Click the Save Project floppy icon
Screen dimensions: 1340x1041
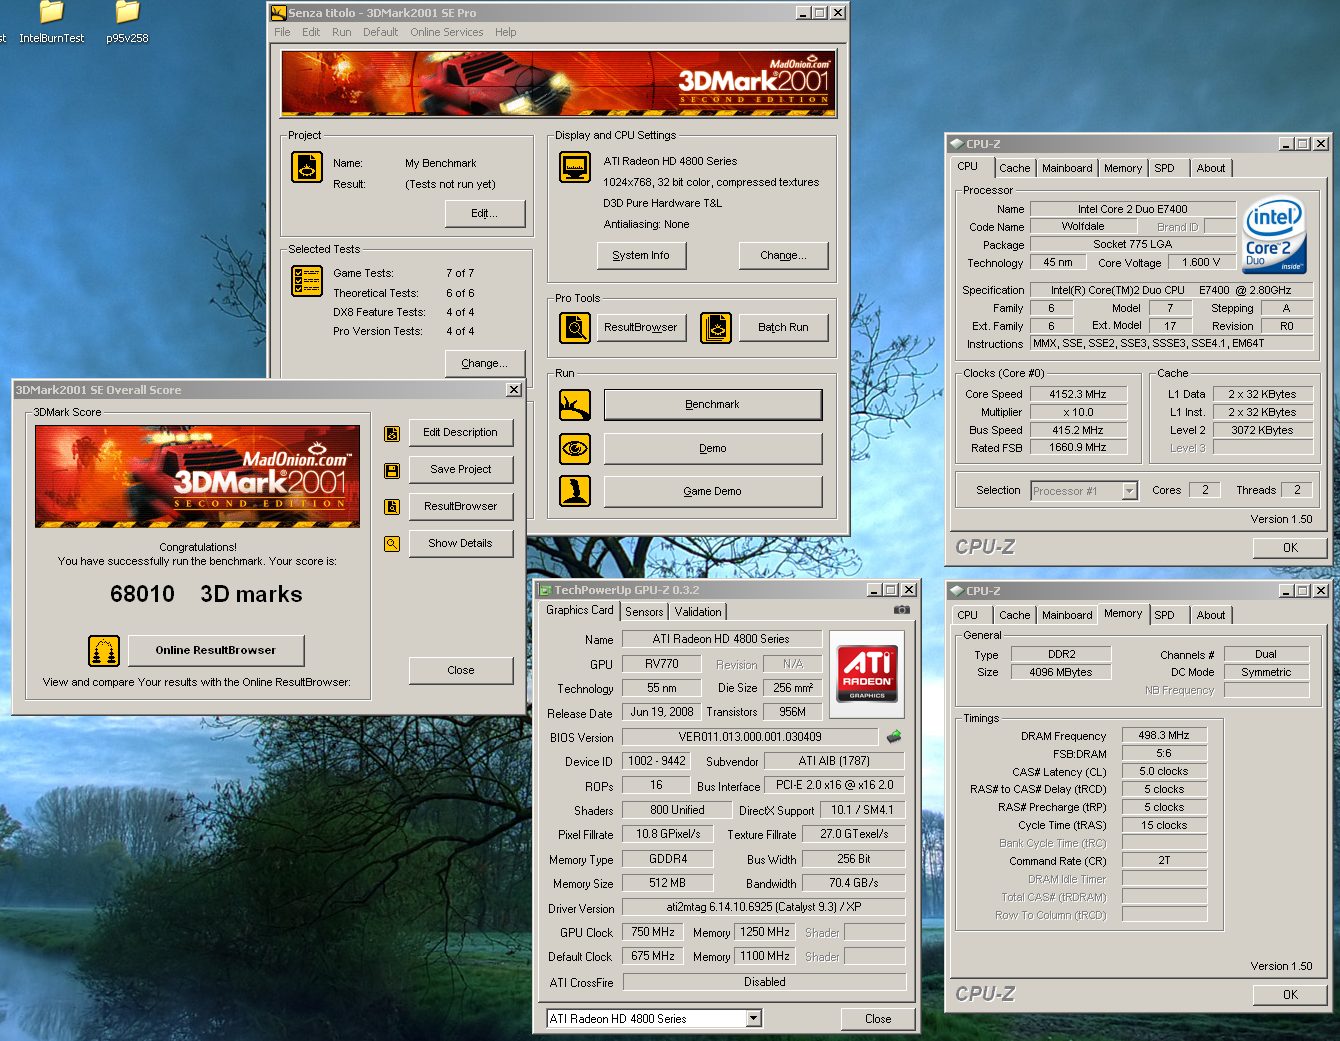point(392,470)
